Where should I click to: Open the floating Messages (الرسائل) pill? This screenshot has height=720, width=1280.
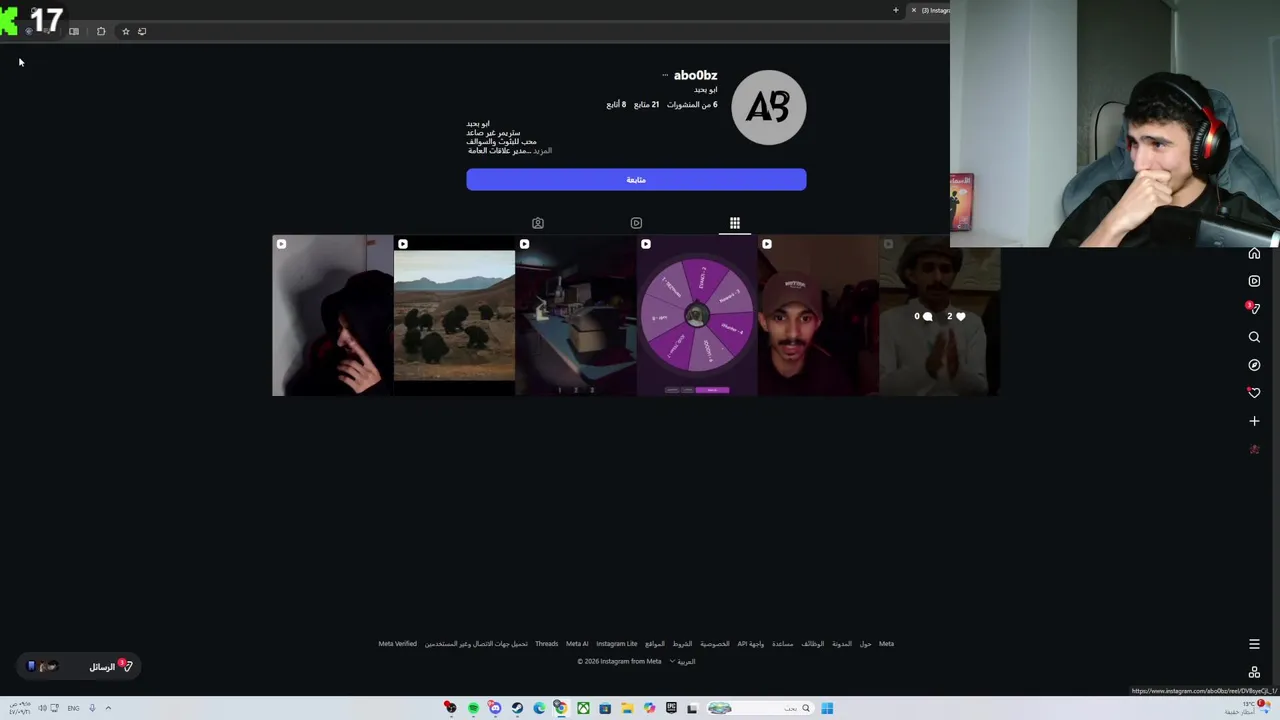point(80,666)
